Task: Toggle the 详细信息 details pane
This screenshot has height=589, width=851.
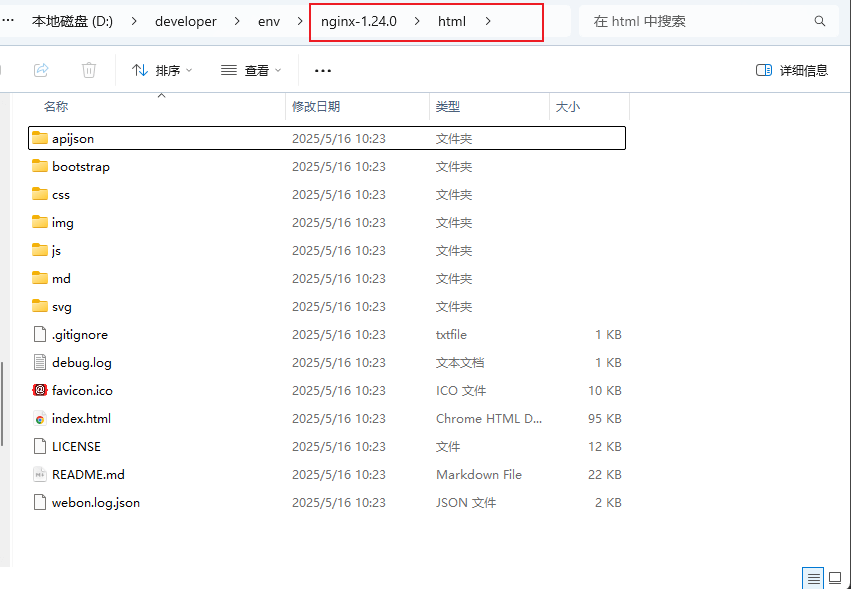Action: click(792, 70)
